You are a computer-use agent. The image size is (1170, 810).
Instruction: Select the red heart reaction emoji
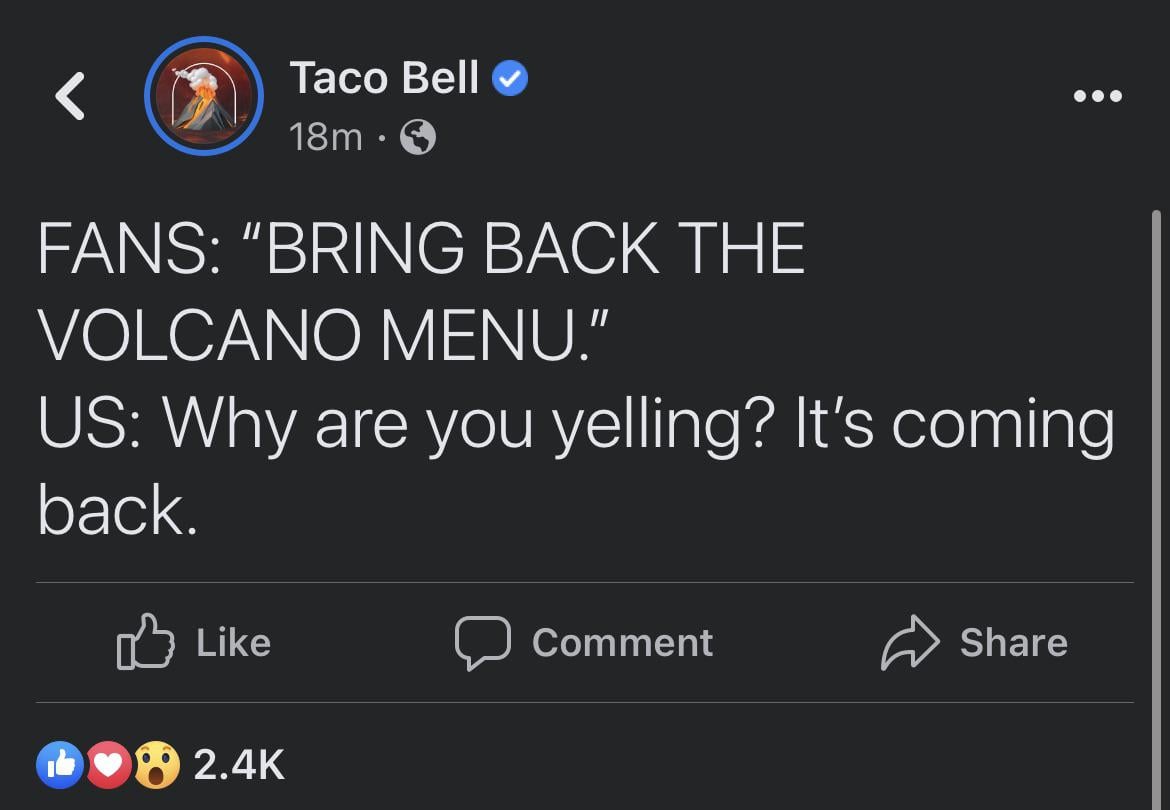pyautogui.click(x=109, y=765)
